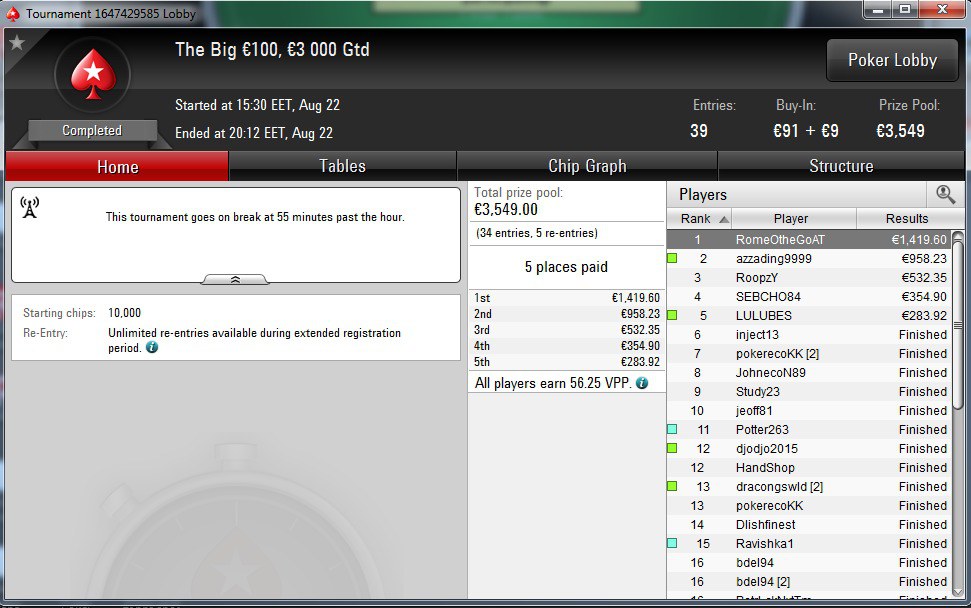971x608 pixels.
Task: Click player list scrollbar down arrow
Action: tap(958, 591)
